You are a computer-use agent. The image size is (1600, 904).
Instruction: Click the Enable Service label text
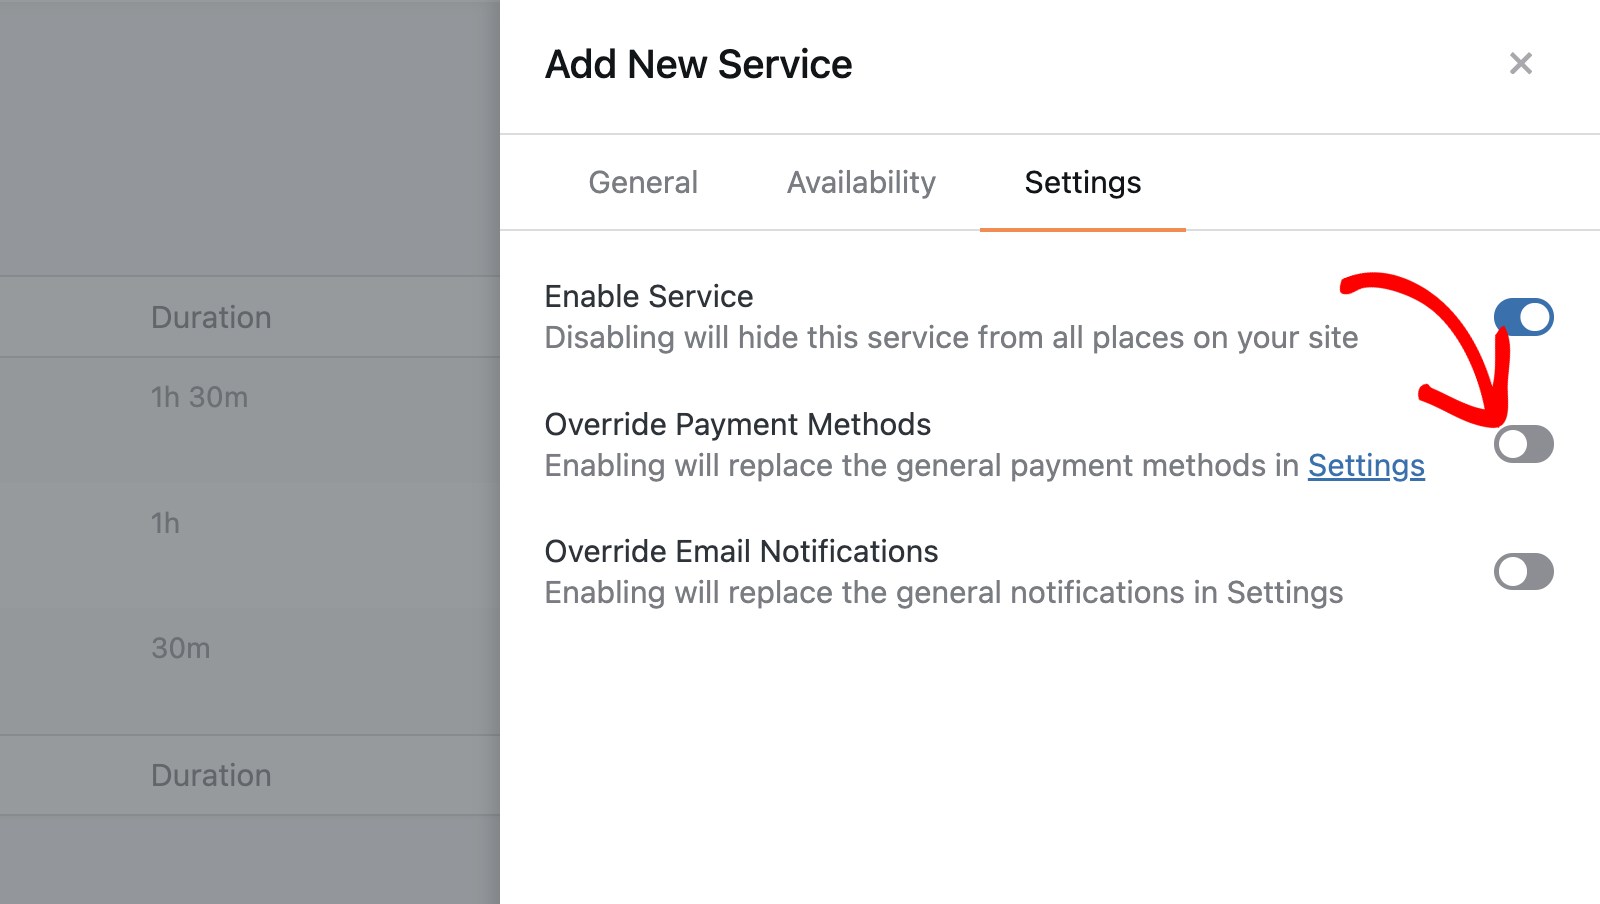pyautogui.click(x=648, y=296)
